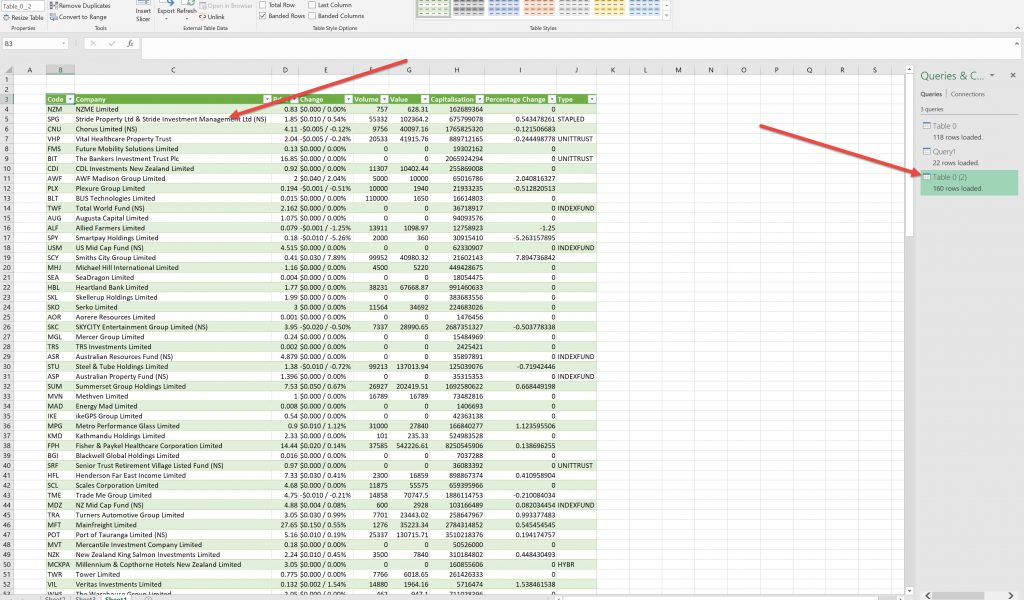This screenshot has width=1024, height=600.
Task: Click the Refresh table data icon
Action: click(x=188, y=8)
